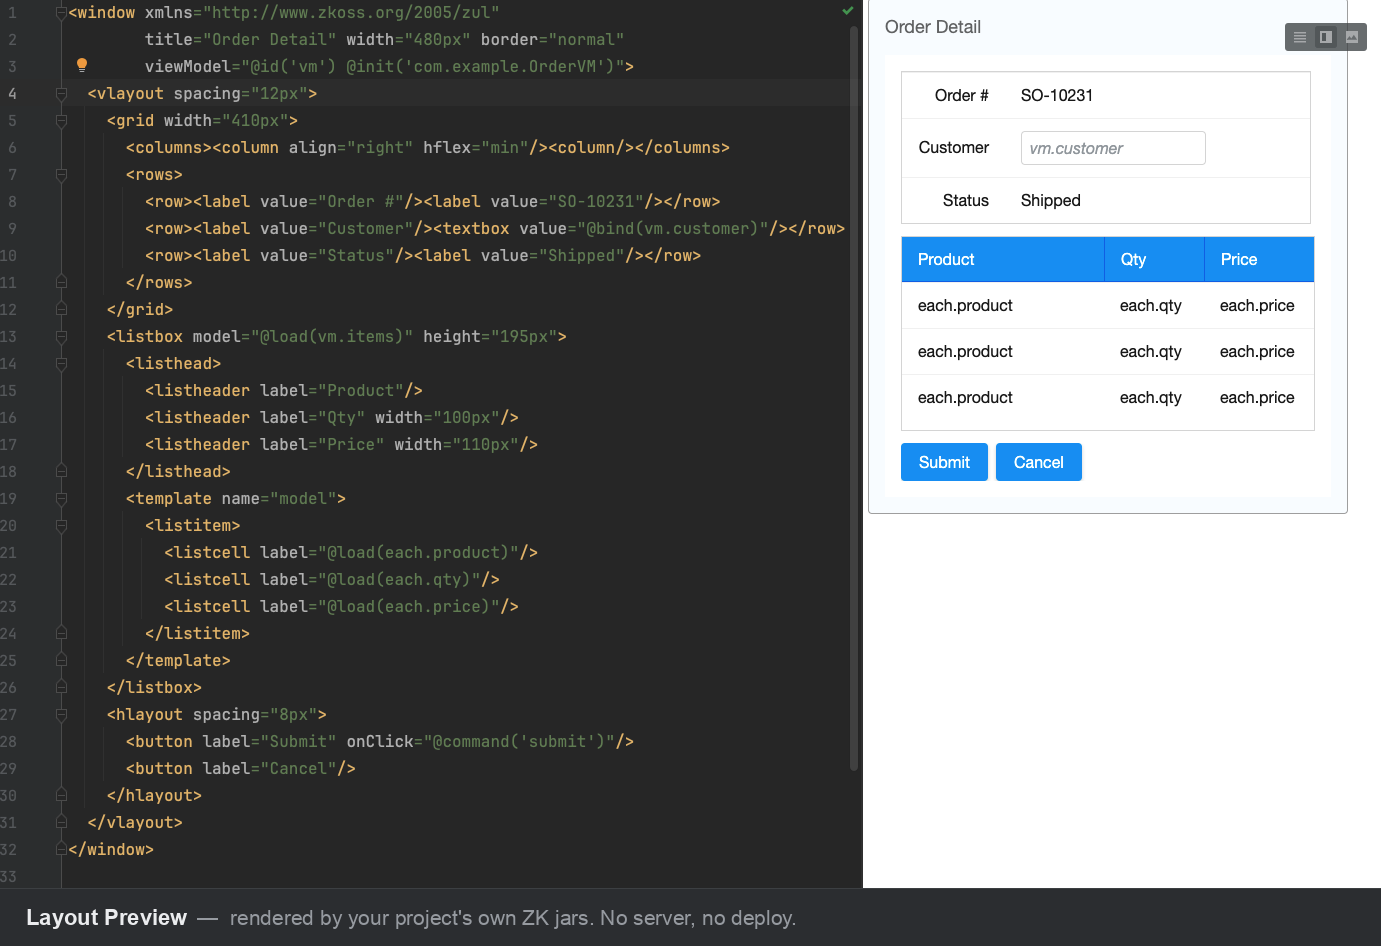Focus the Customer textbox showing vm.customer
Image resolution: width=1381 pixels, height=946 pixels.
(1113, 148)
